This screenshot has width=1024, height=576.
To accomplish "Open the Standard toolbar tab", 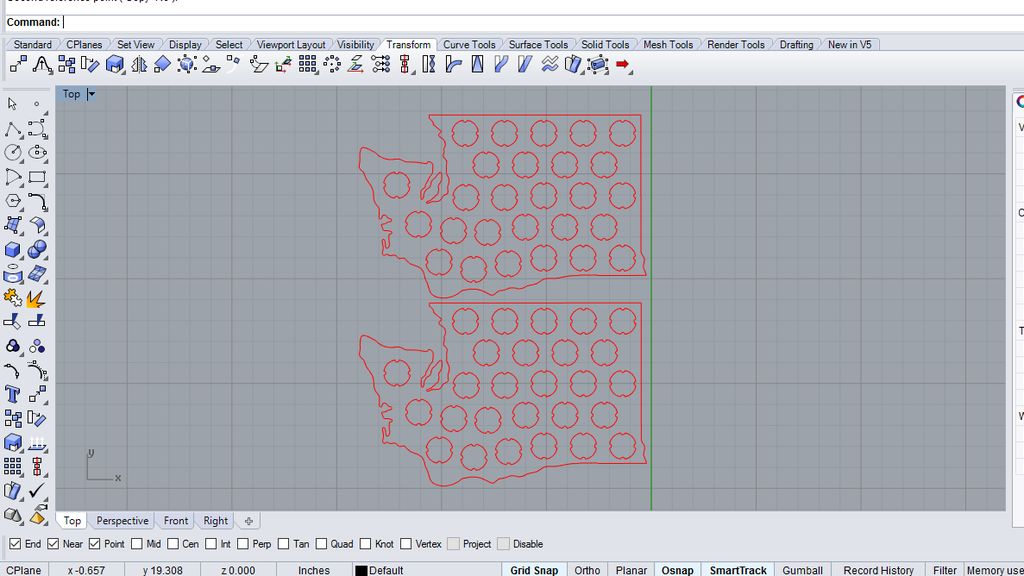I will tap(33, 44).
